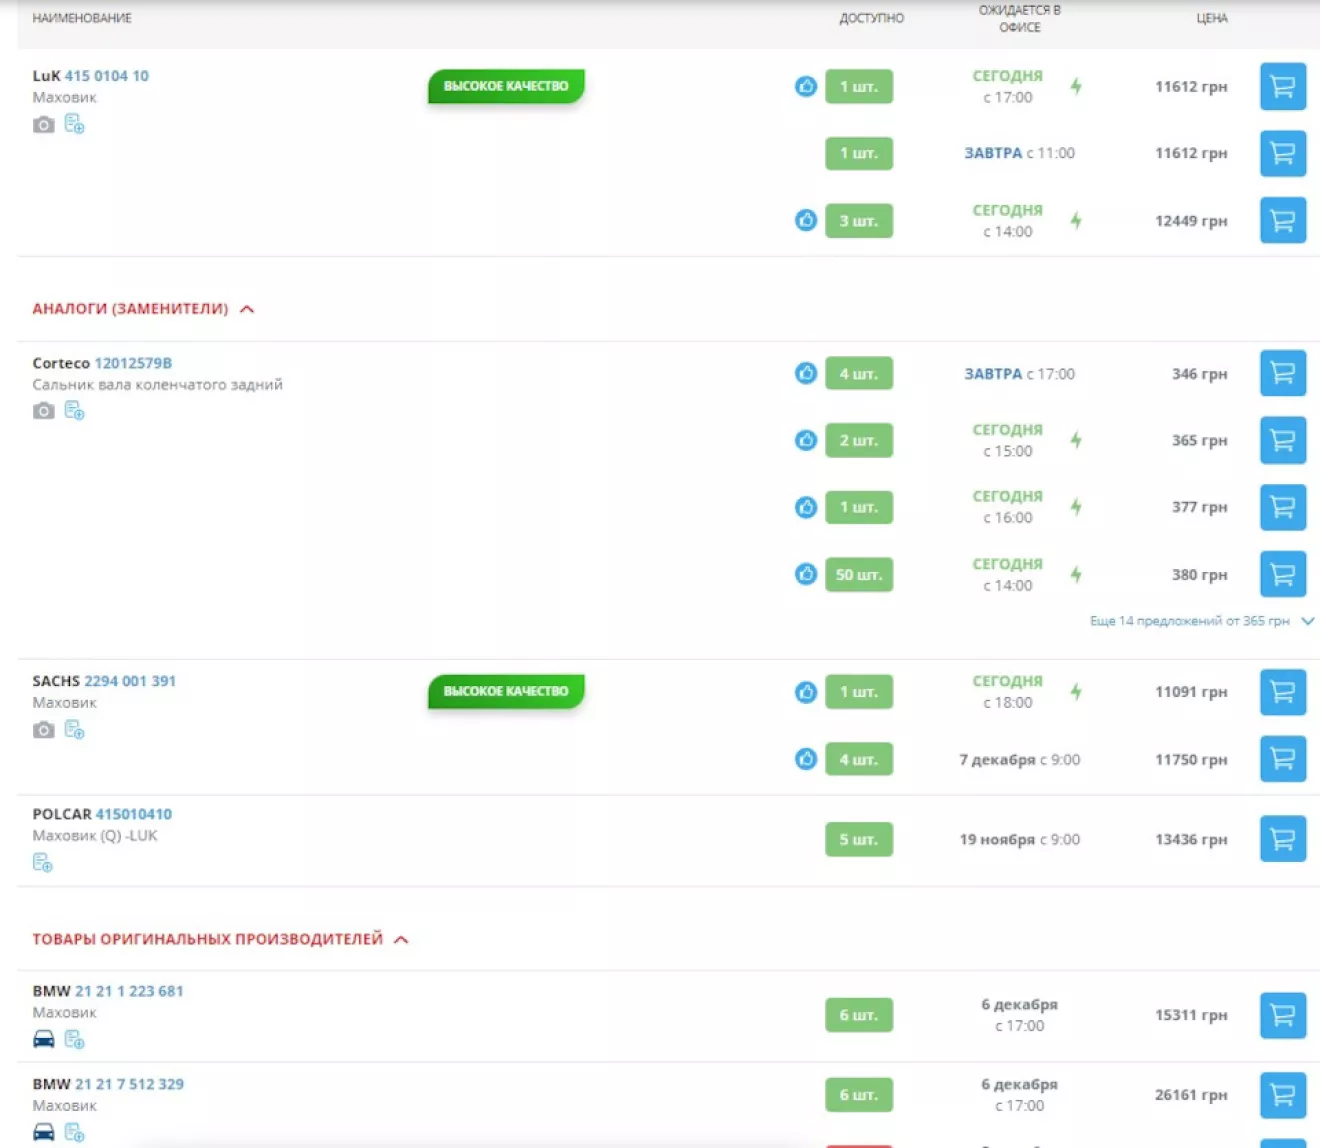This screenshot has width=1320, height=1148.
Task: Open details document icon for POLCAR flywheel
Action: pos(42,862)
